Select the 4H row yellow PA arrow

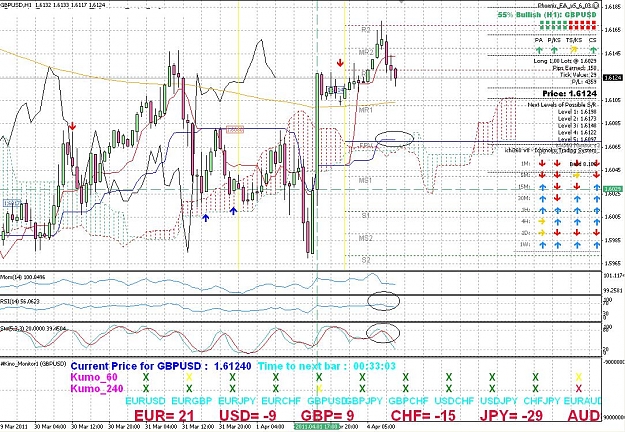coord(542,221)
